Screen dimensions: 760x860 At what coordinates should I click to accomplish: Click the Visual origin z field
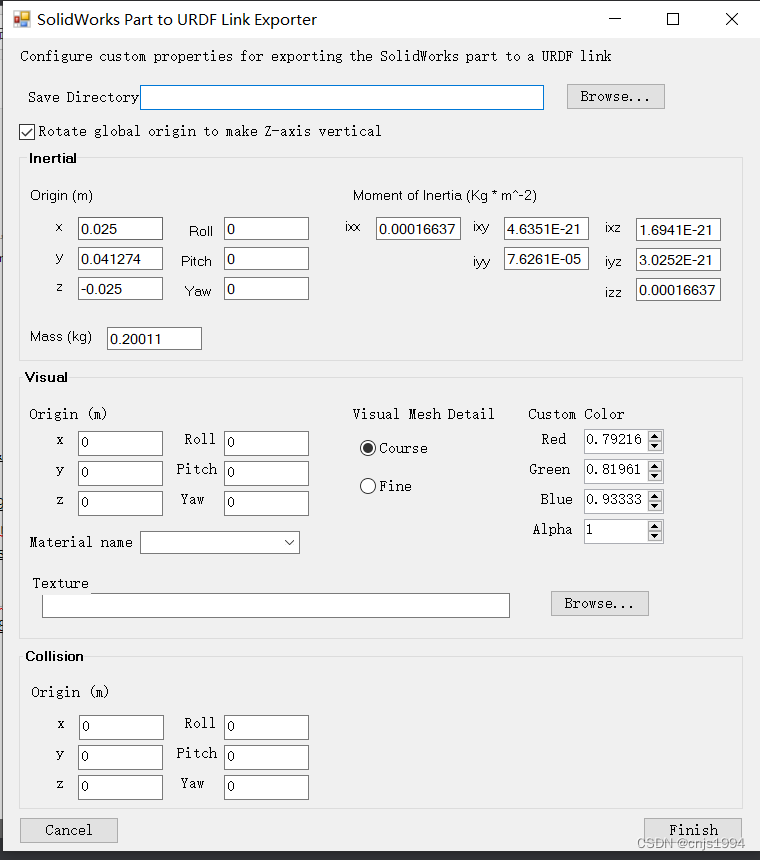(120, 503)
